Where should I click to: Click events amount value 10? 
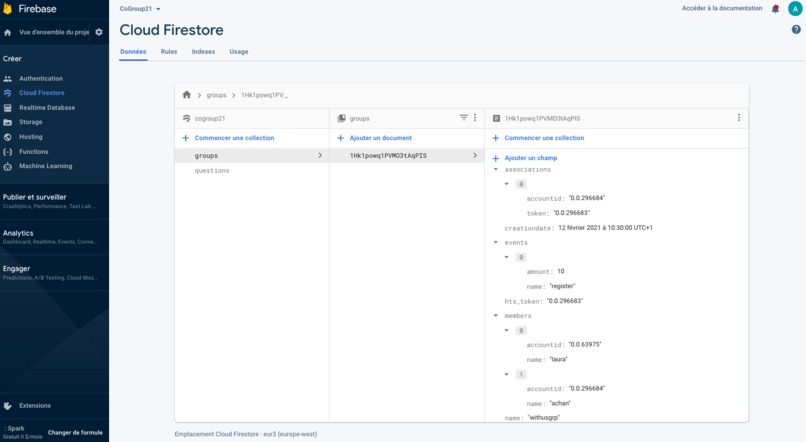561,271
